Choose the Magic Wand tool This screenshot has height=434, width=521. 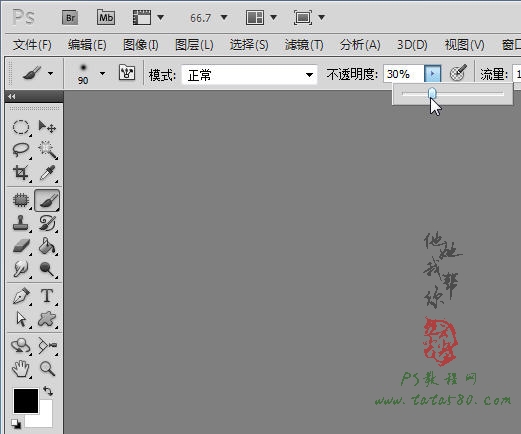click(48, 150)
